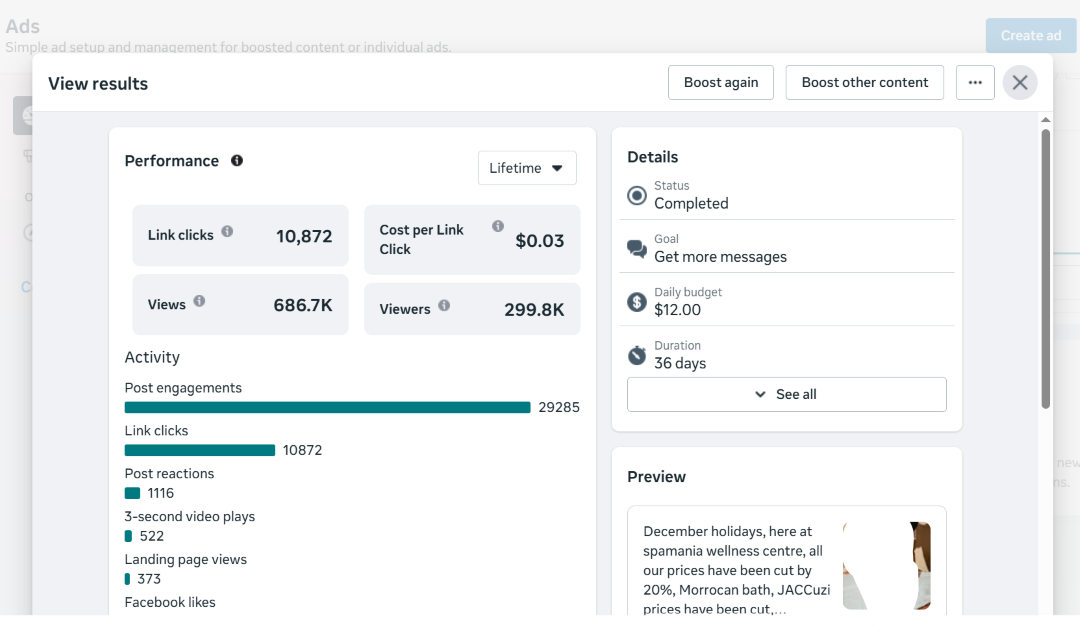Click the Performance info icon

coord(235,161)
